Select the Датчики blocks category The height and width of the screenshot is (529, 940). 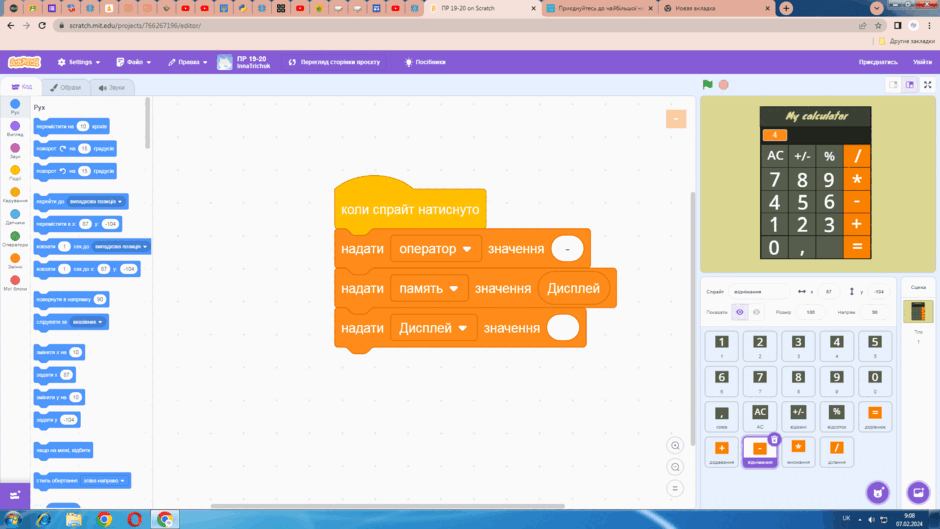[x=15, y=217]
